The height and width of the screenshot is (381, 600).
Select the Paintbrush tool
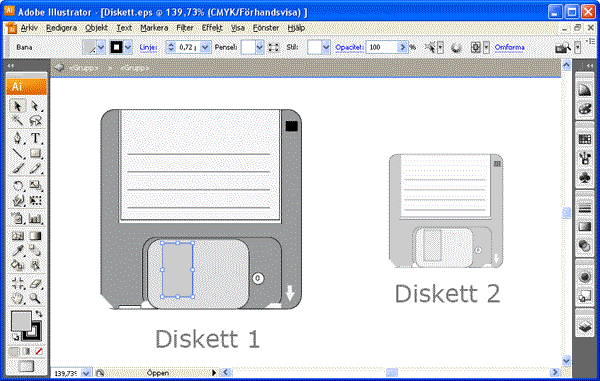pyautogui.click(x=18, y=168)
